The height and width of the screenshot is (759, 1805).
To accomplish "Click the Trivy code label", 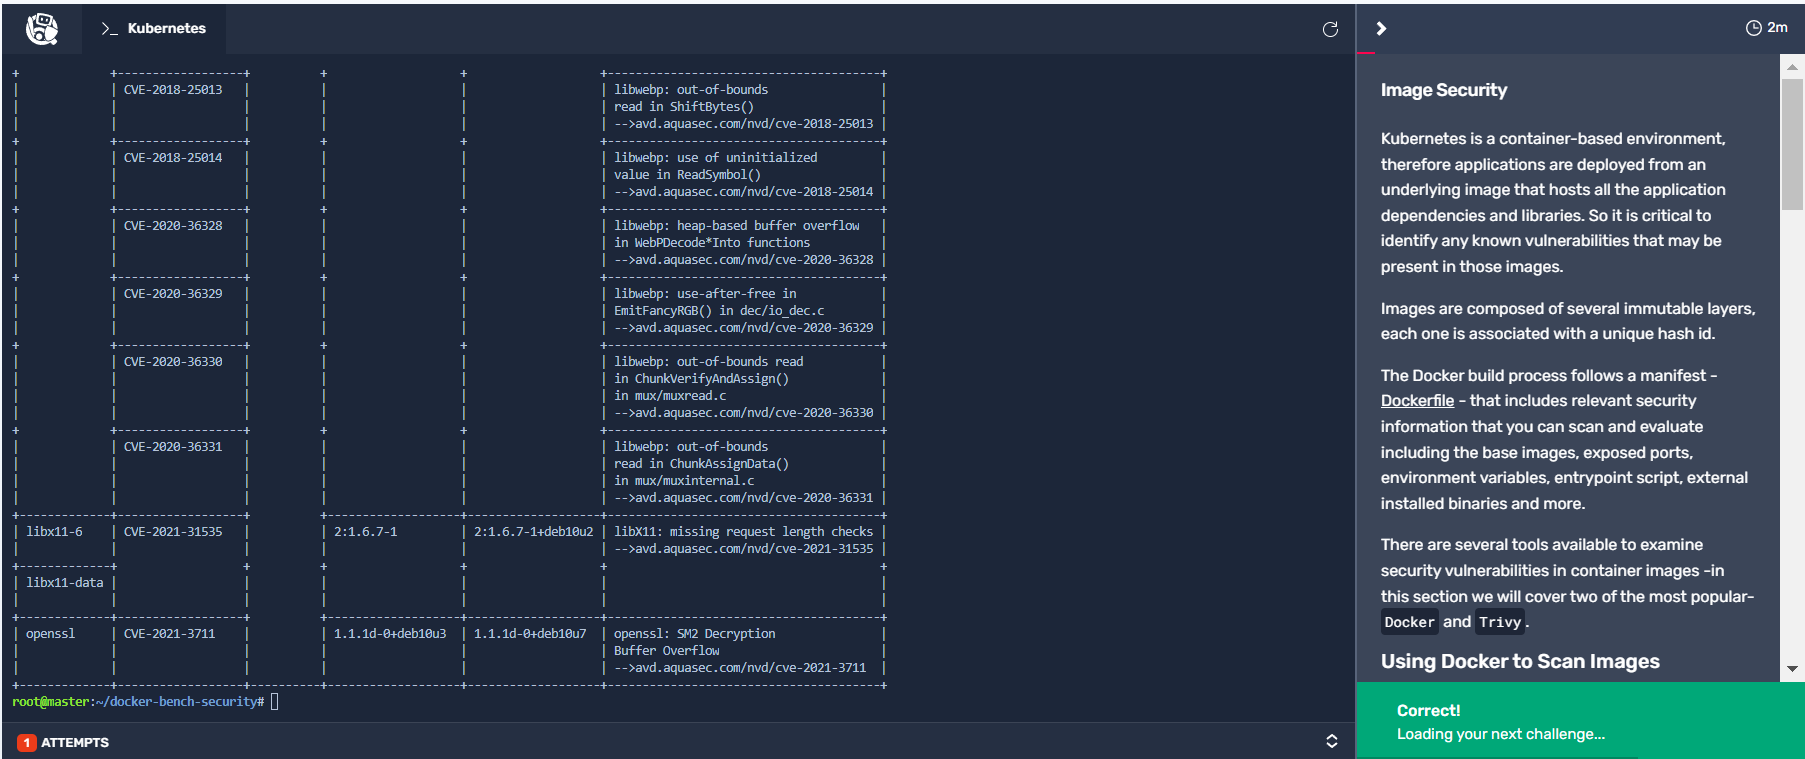I will click(x=1500, y=622).
